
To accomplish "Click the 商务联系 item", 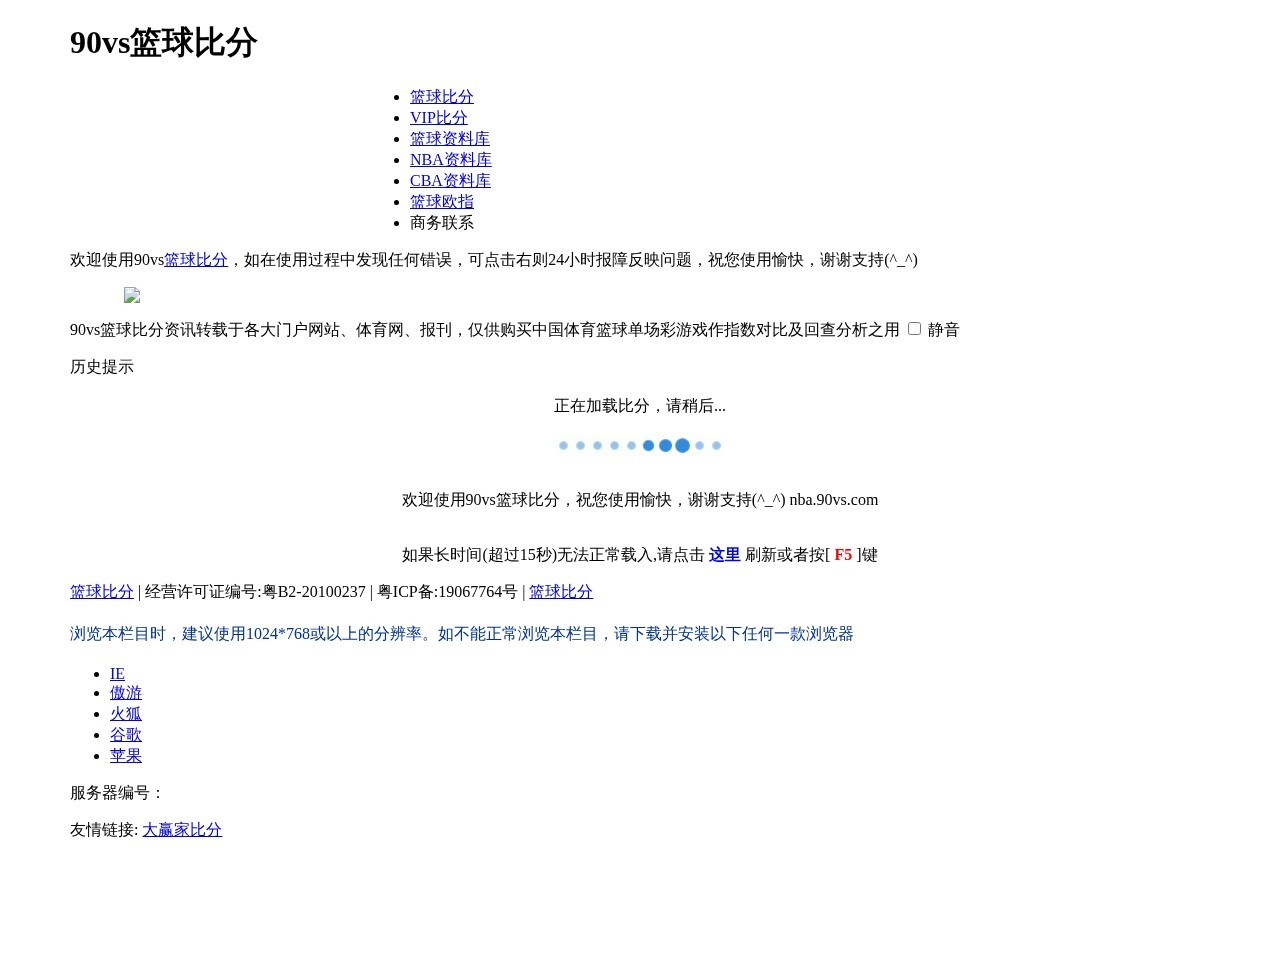I will pos(441,222).
